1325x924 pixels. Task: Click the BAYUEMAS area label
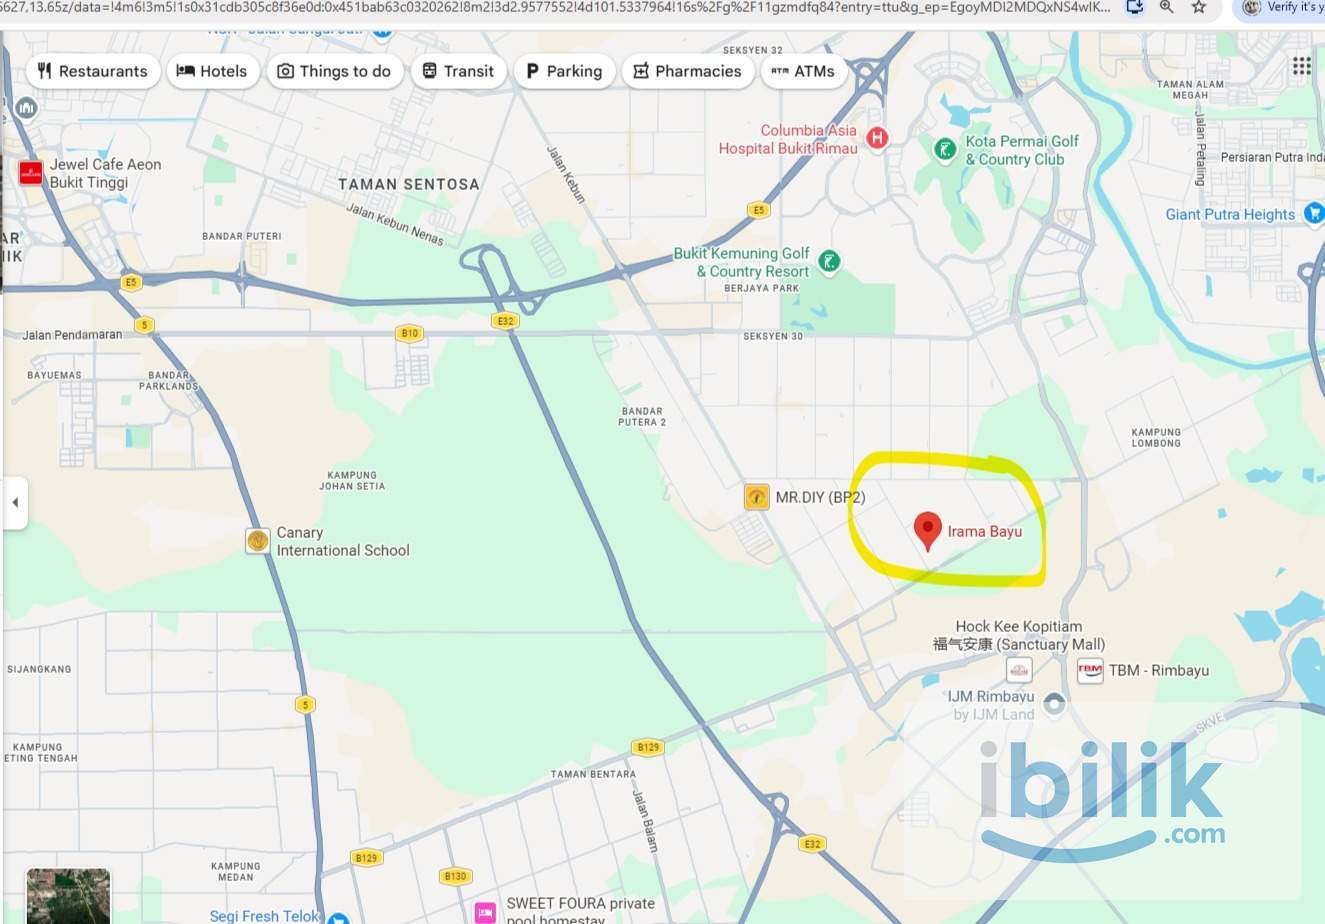pyautogui.click(x=54, y=375)
